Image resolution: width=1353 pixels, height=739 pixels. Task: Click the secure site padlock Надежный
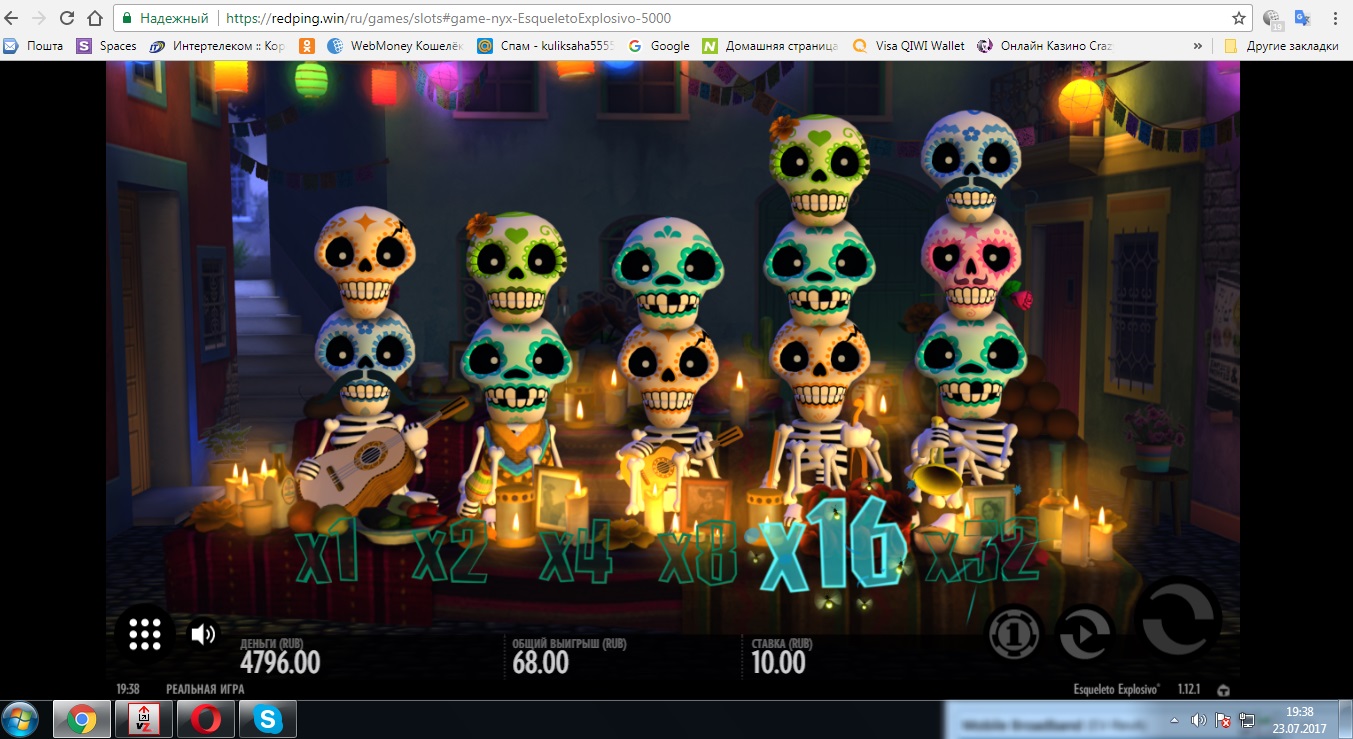point(165,18)
